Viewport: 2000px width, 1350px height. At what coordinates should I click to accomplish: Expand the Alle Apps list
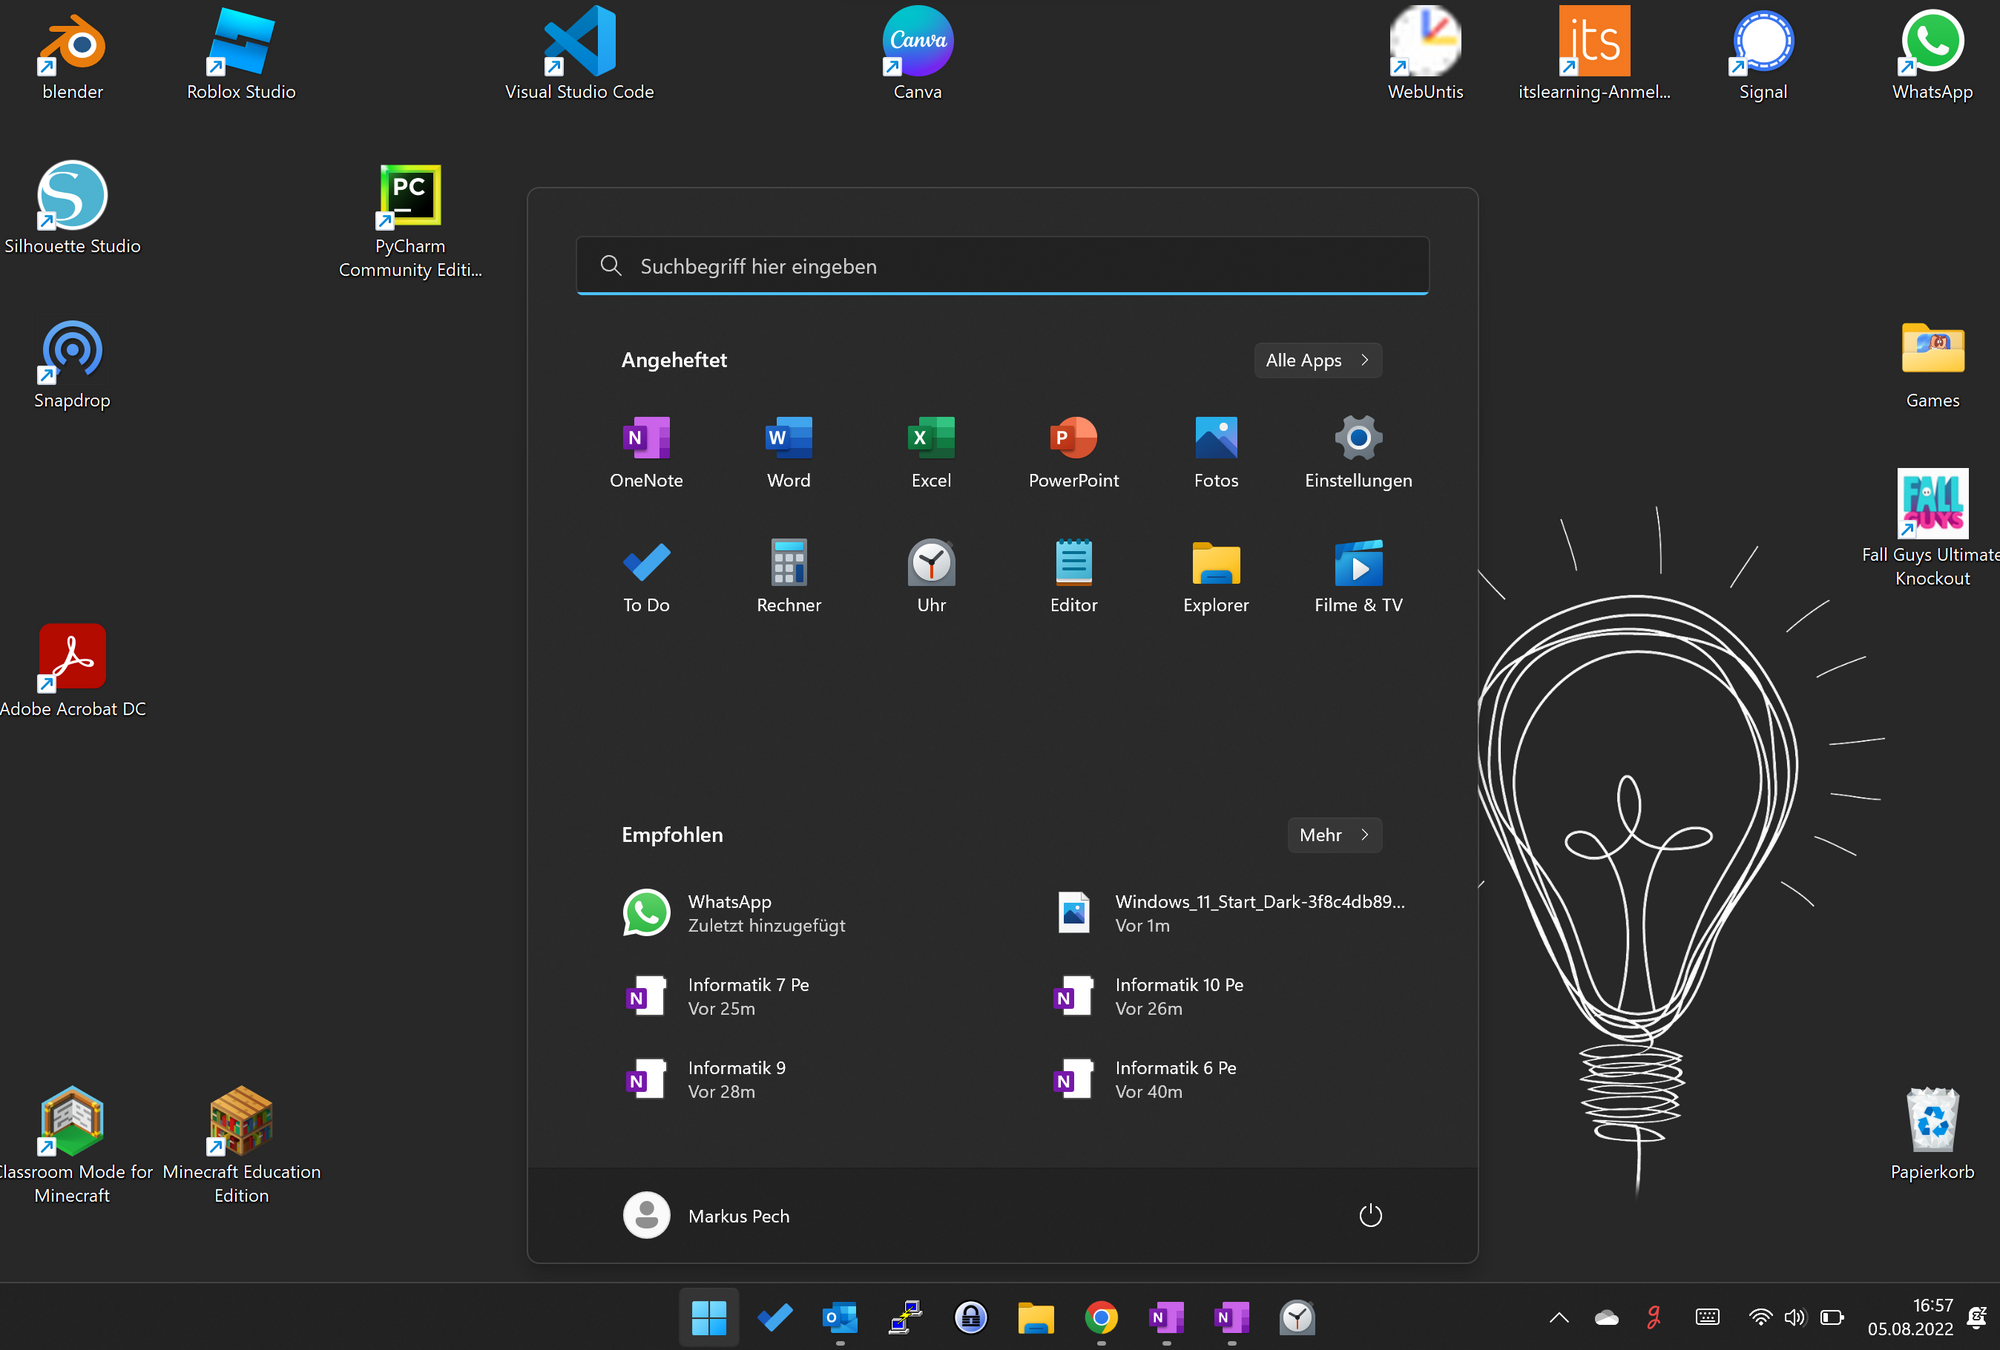pyautogui.click(x=1317, y=360)
